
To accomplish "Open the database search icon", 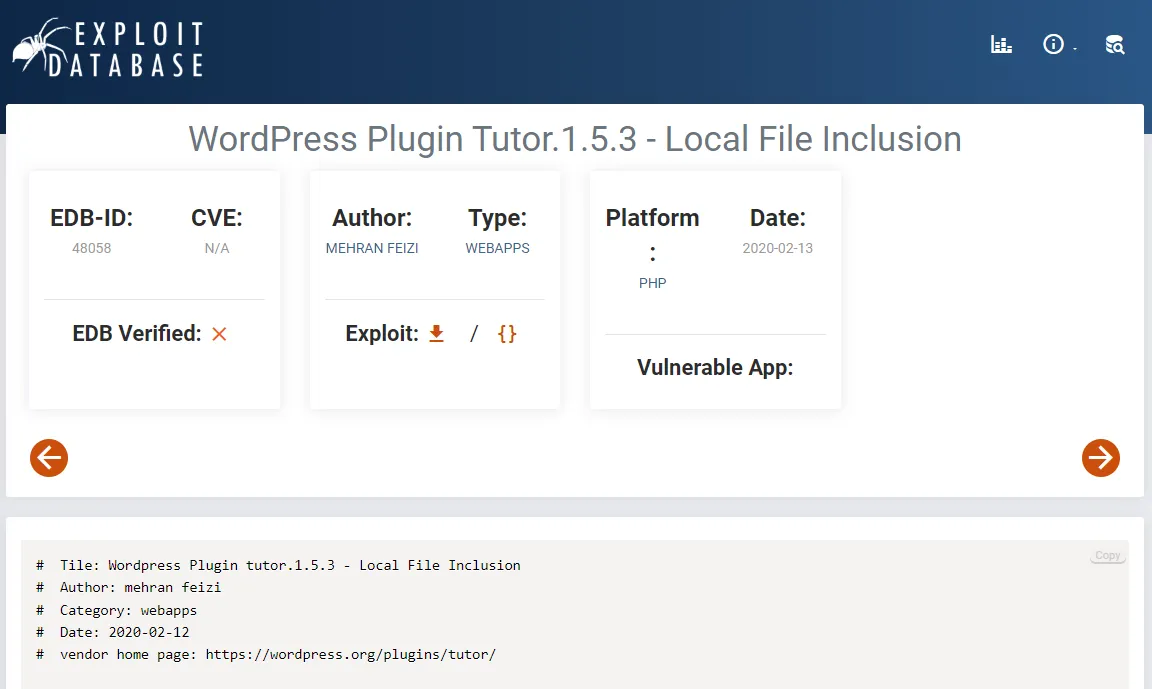I will click(1115, 45).
